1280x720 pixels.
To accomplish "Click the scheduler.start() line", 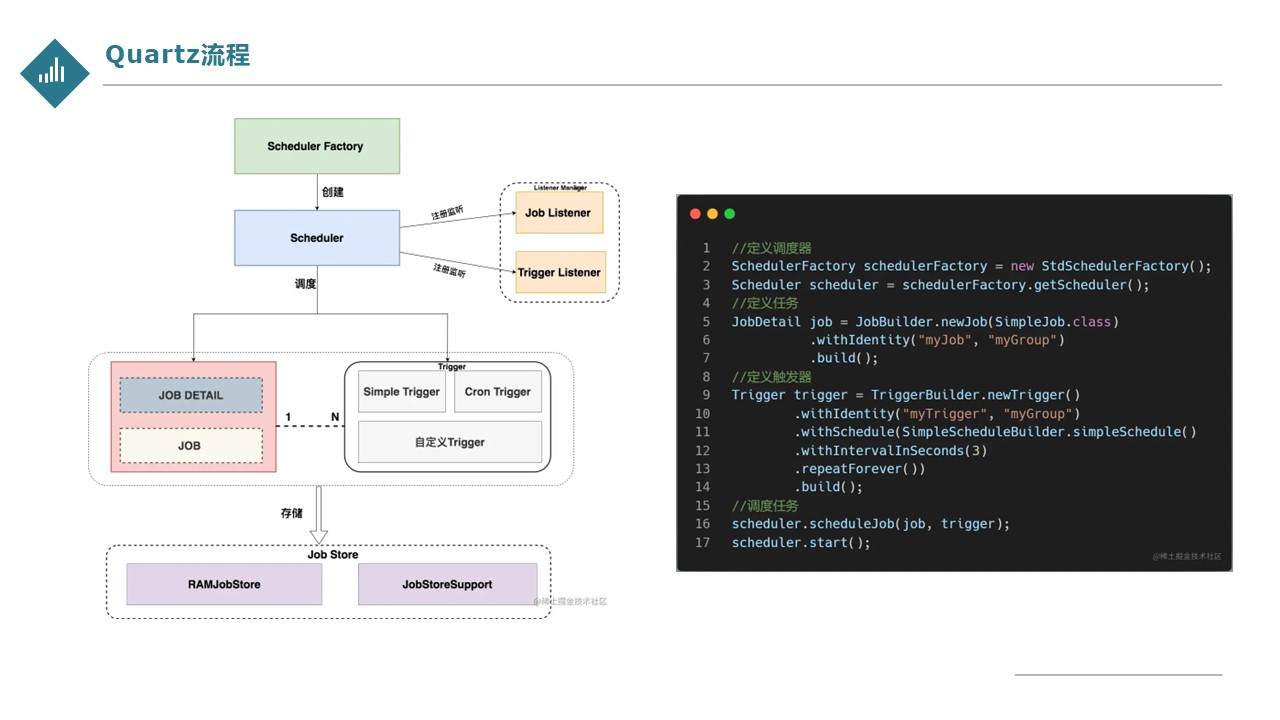I will tap(801, 543).
